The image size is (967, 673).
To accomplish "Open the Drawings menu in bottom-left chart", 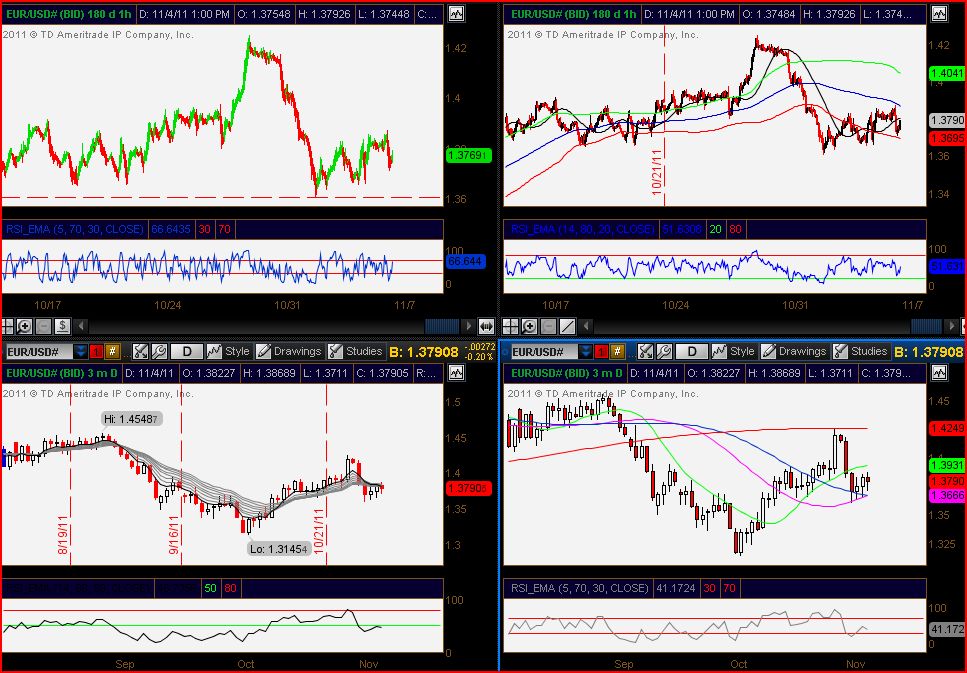I will [289, 352].
